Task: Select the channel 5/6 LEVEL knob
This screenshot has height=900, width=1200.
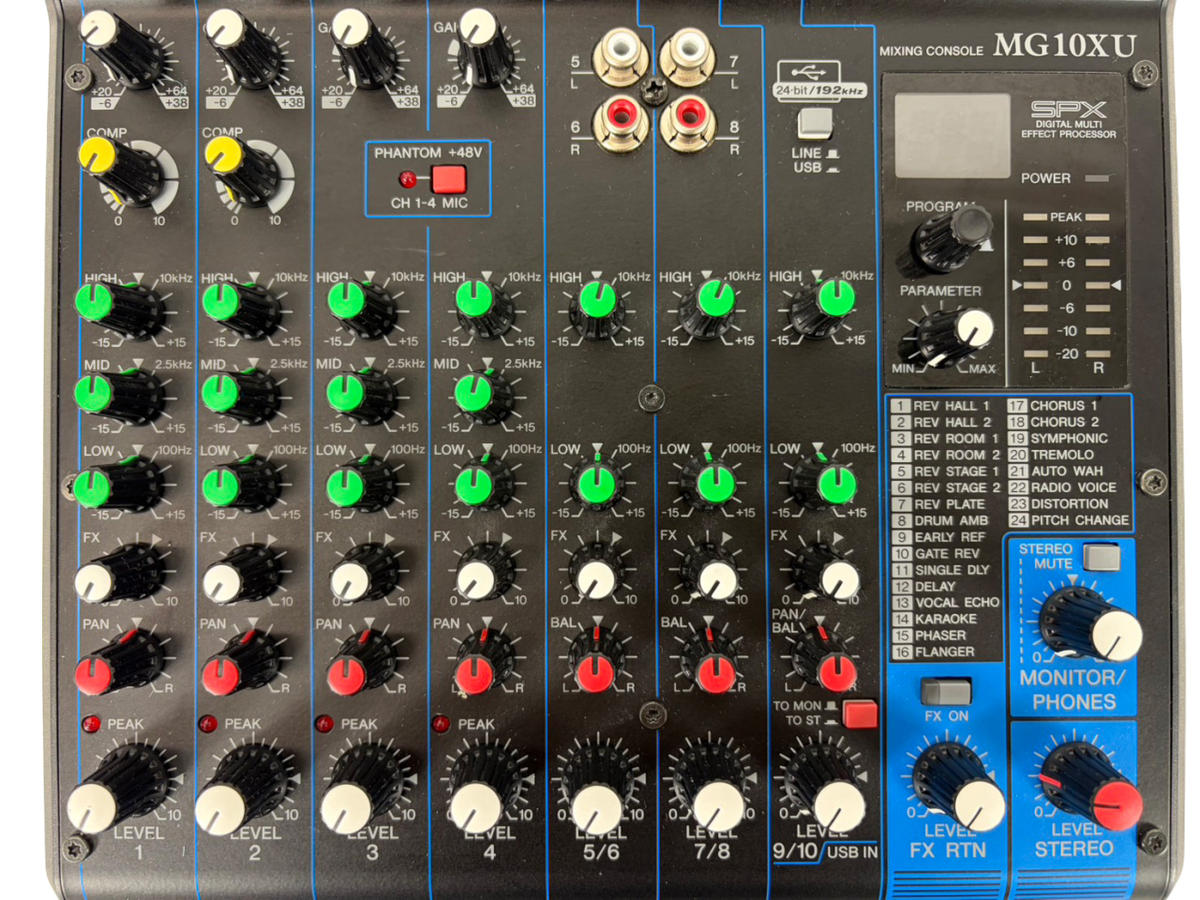Action: [598, 790]
